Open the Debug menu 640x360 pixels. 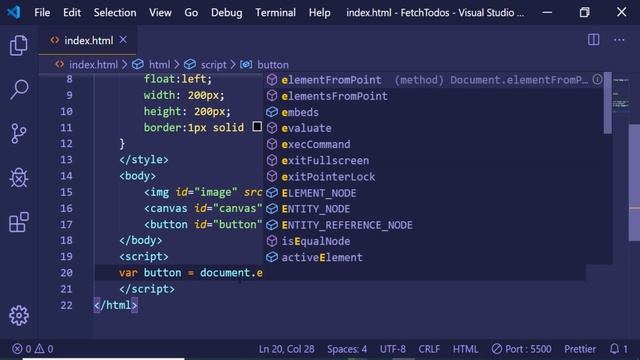227,13
